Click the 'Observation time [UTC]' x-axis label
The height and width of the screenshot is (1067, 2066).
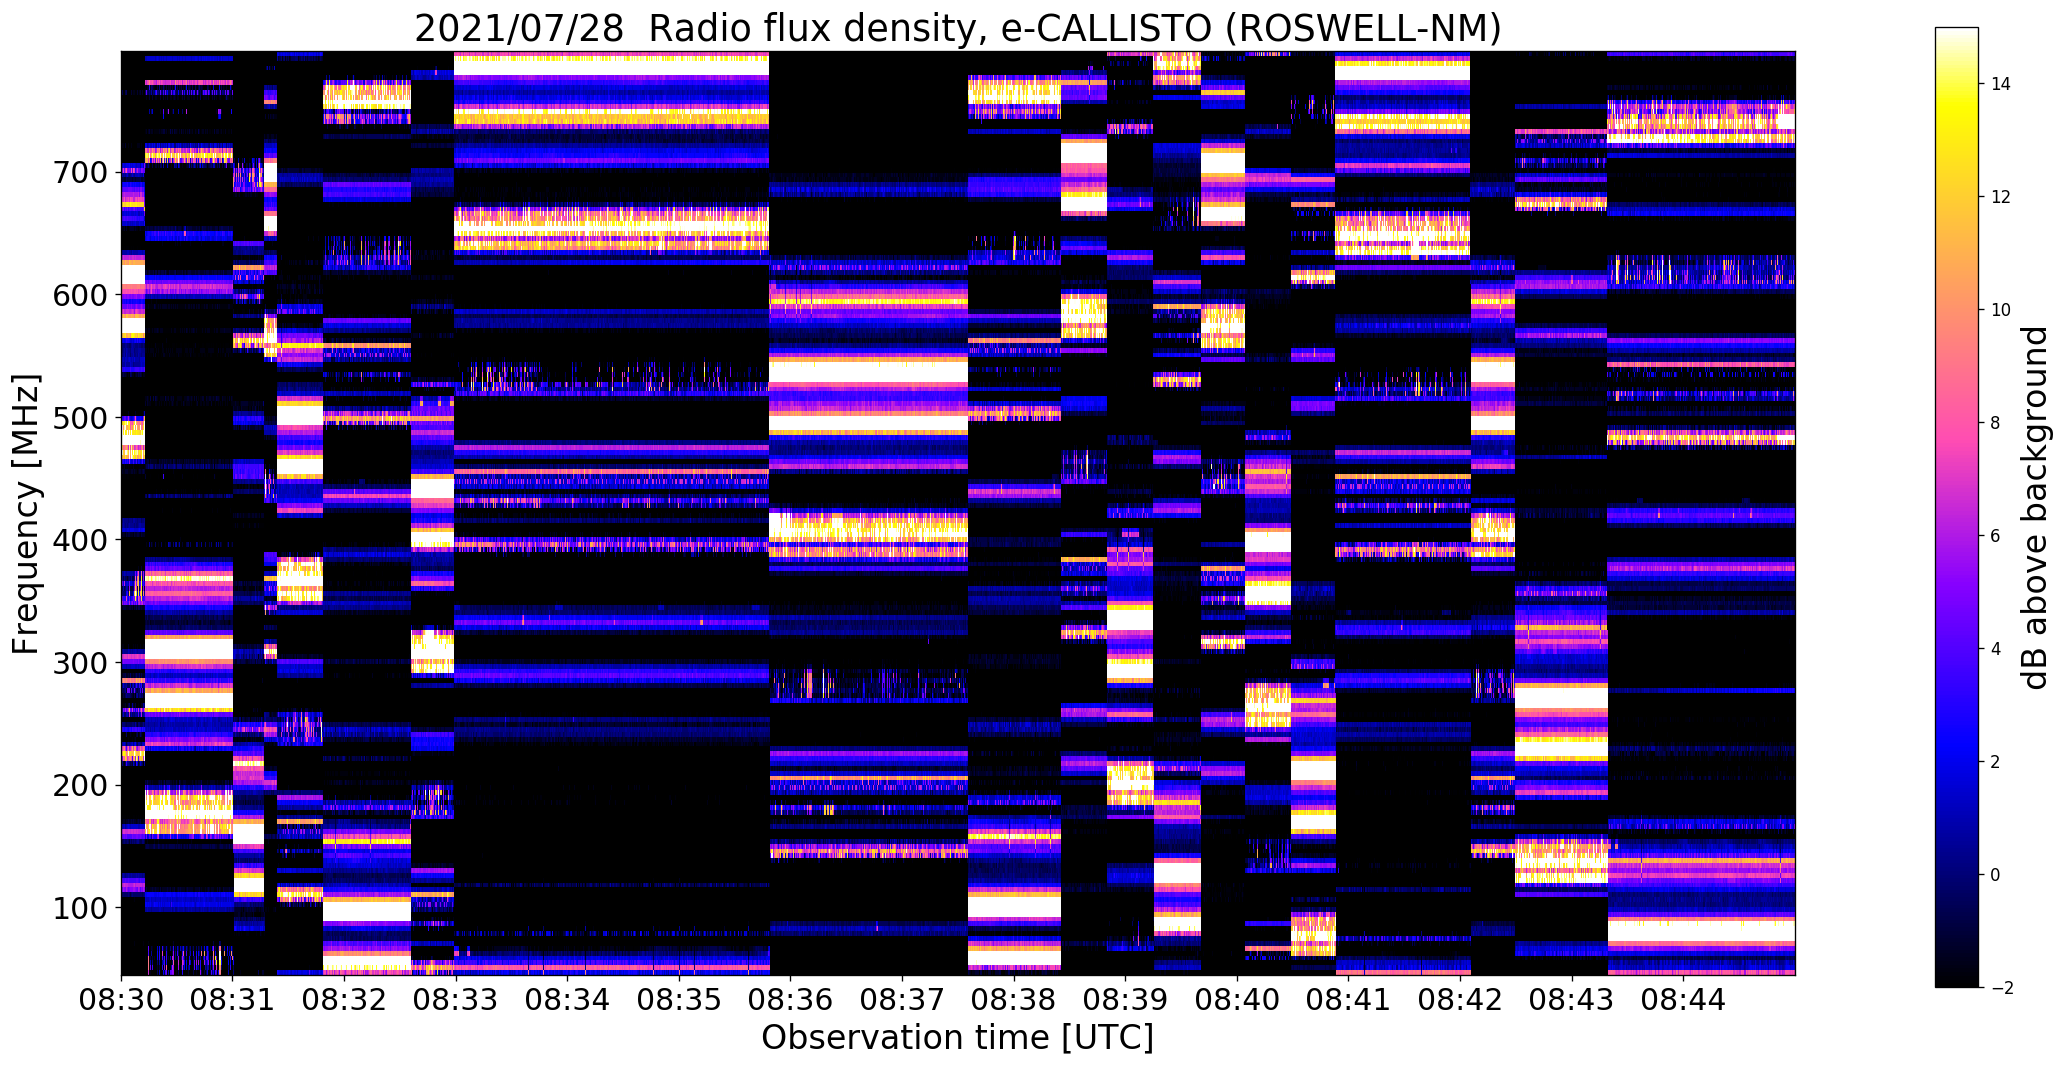pyautogui.click(x=957, y=1038)
